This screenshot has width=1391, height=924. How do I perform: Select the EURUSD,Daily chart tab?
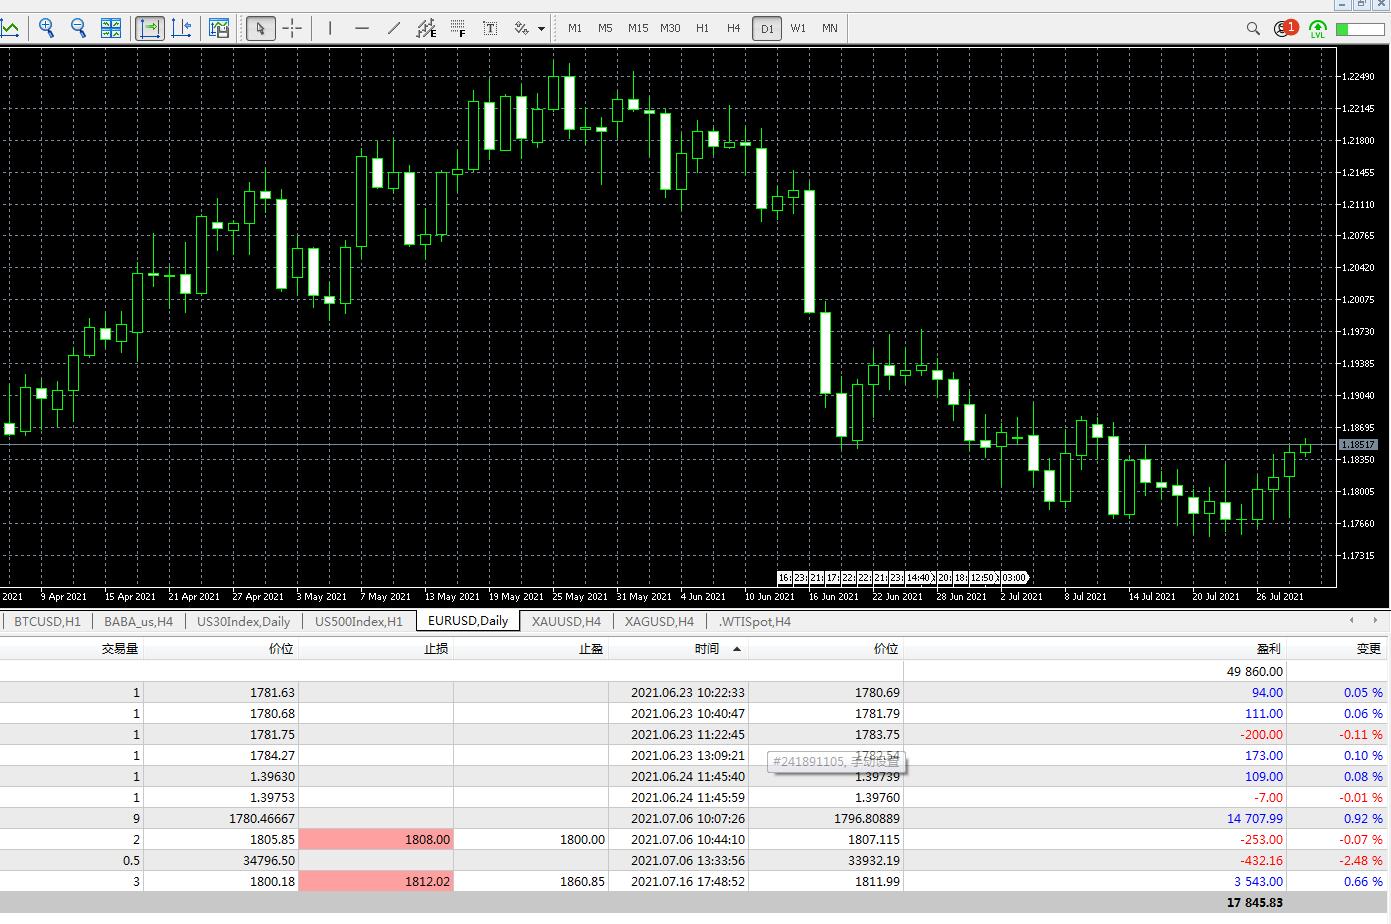click(468, 621)
